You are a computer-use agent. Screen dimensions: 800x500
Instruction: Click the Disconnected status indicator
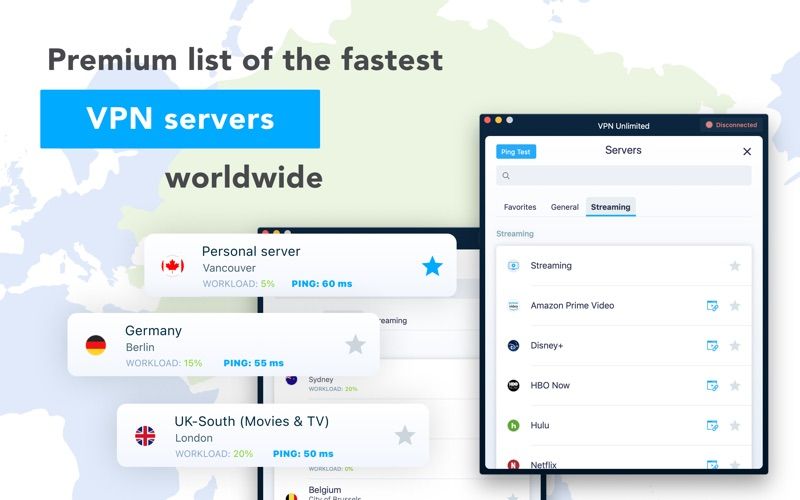point(732,124)
